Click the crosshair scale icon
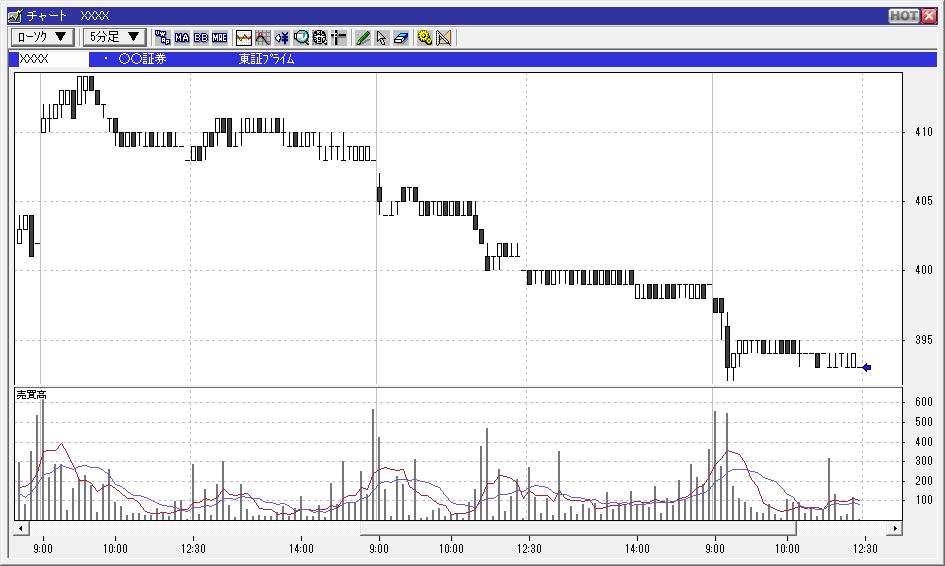This screenshot has width=945, height=566. pyautogui.click(x=339, y=38)
